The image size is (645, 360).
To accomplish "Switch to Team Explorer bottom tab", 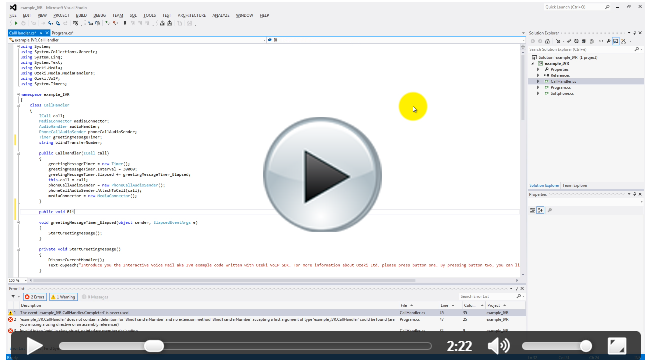I will [x=575, y=186].
